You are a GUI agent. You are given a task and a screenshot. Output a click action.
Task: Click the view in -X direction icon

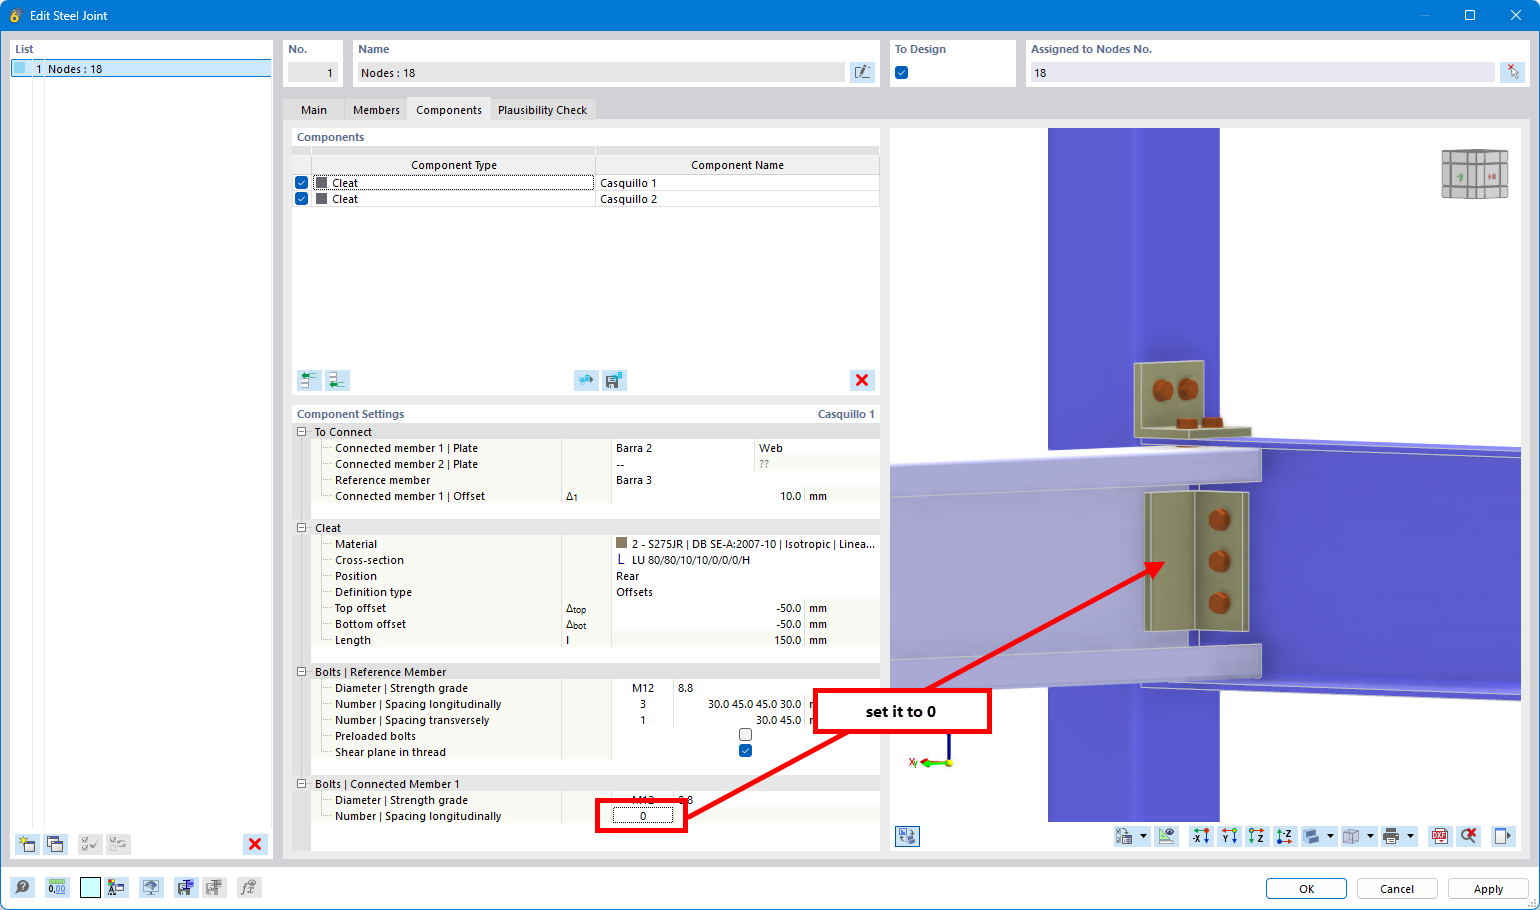(1200, 836)
